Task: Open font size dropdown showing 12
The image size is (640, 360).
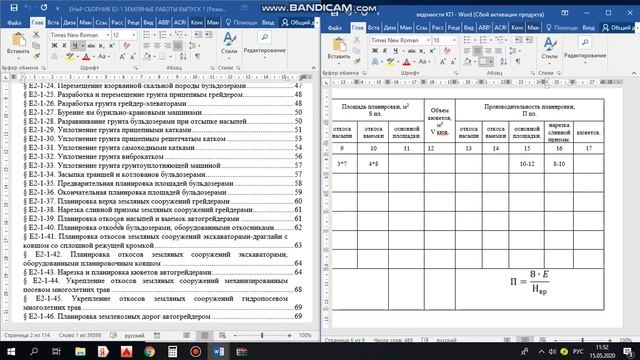Action: pyautogui.click(x=133, y=35)
